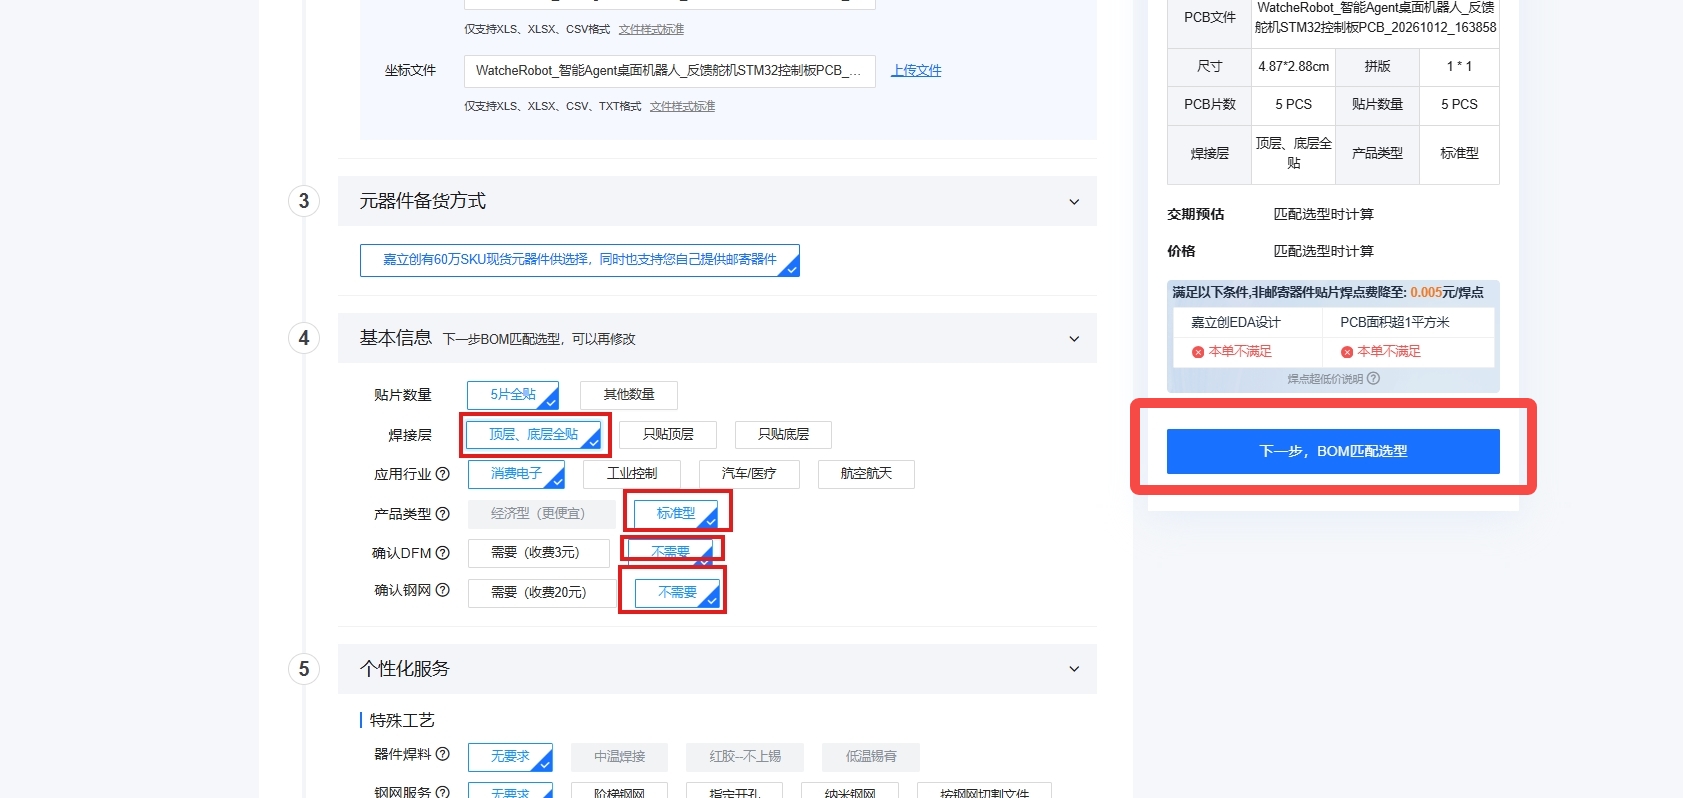Image resolution: width=1683 pixels, height=798 pixels.
Task: Select 嘉立创60万SKU component supply option
Action: (x=580, y=260)
